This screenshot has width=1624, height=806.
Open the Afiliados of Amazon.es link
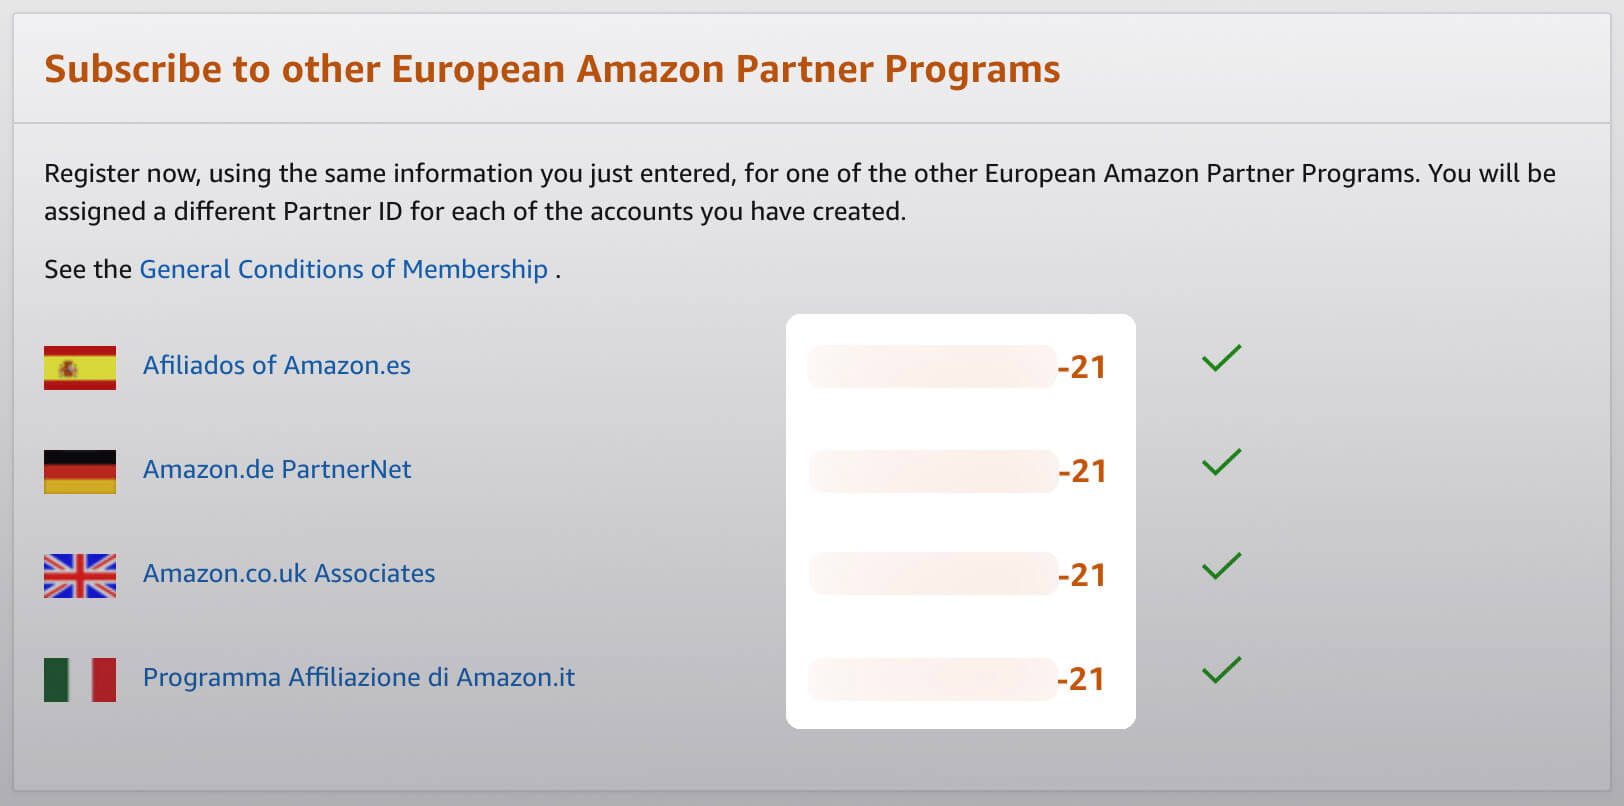277,366
